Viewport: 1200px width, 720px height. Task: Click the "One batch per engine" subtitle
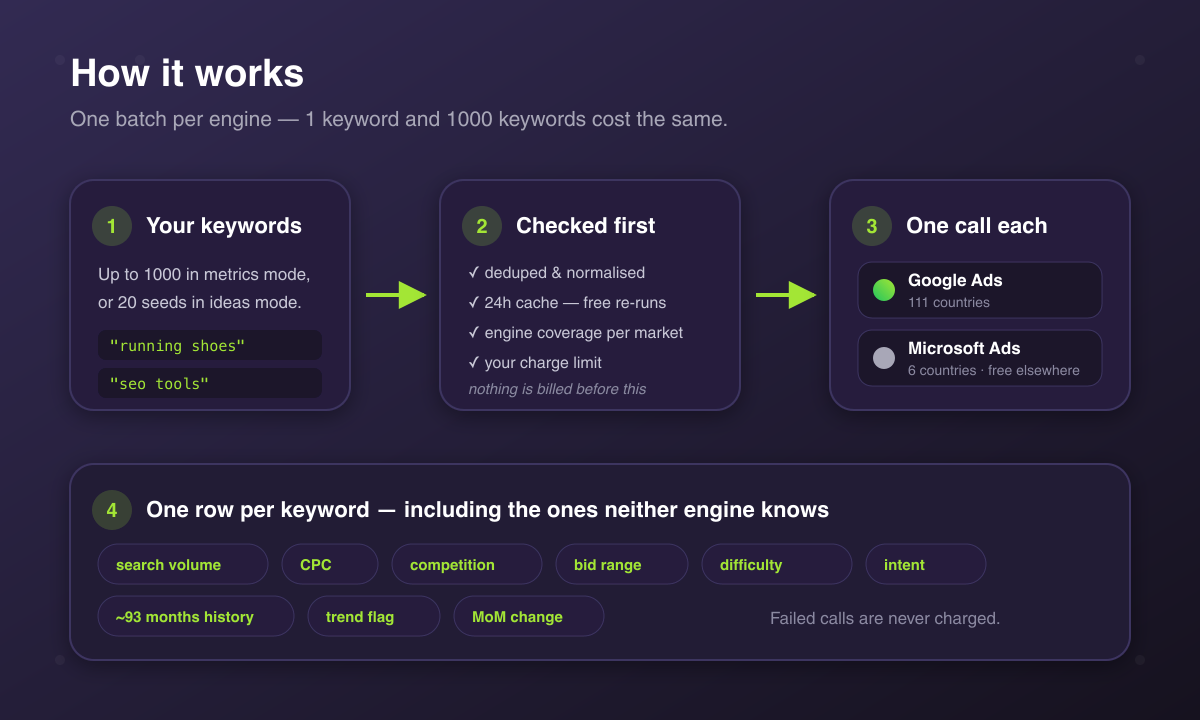coord(399,119)
